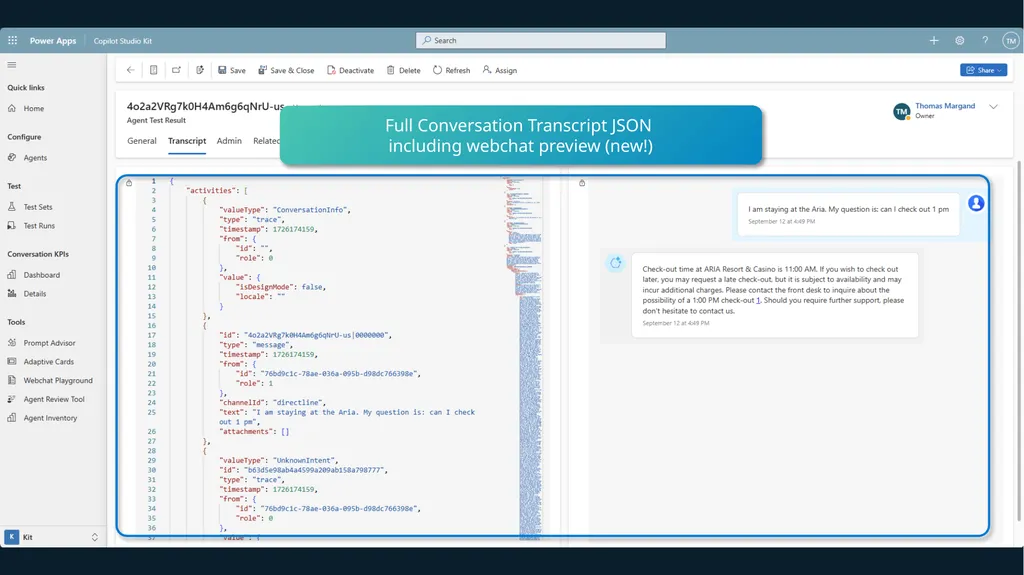The image size is (1024, 575).
Task: Click the "directline" channelId value
Action: [x=297, y=402]
